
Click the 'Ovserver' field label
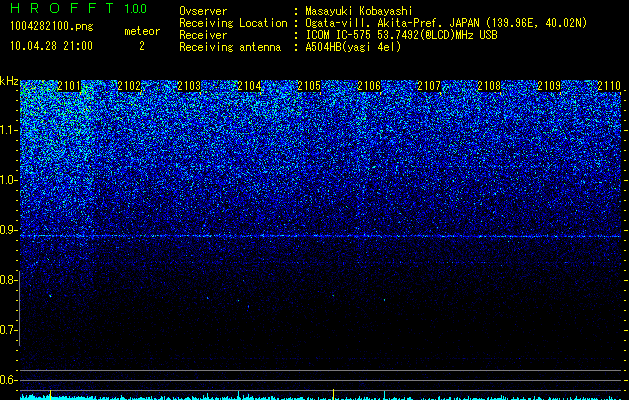203,12
